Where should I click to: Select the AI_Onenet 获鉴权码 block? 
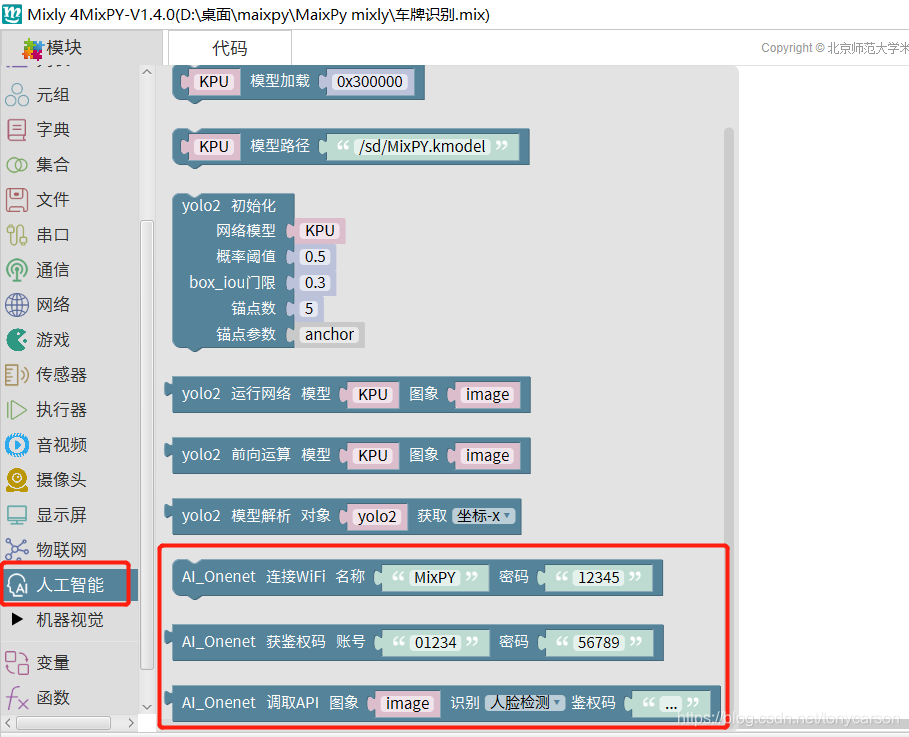(x=414, y=642)
